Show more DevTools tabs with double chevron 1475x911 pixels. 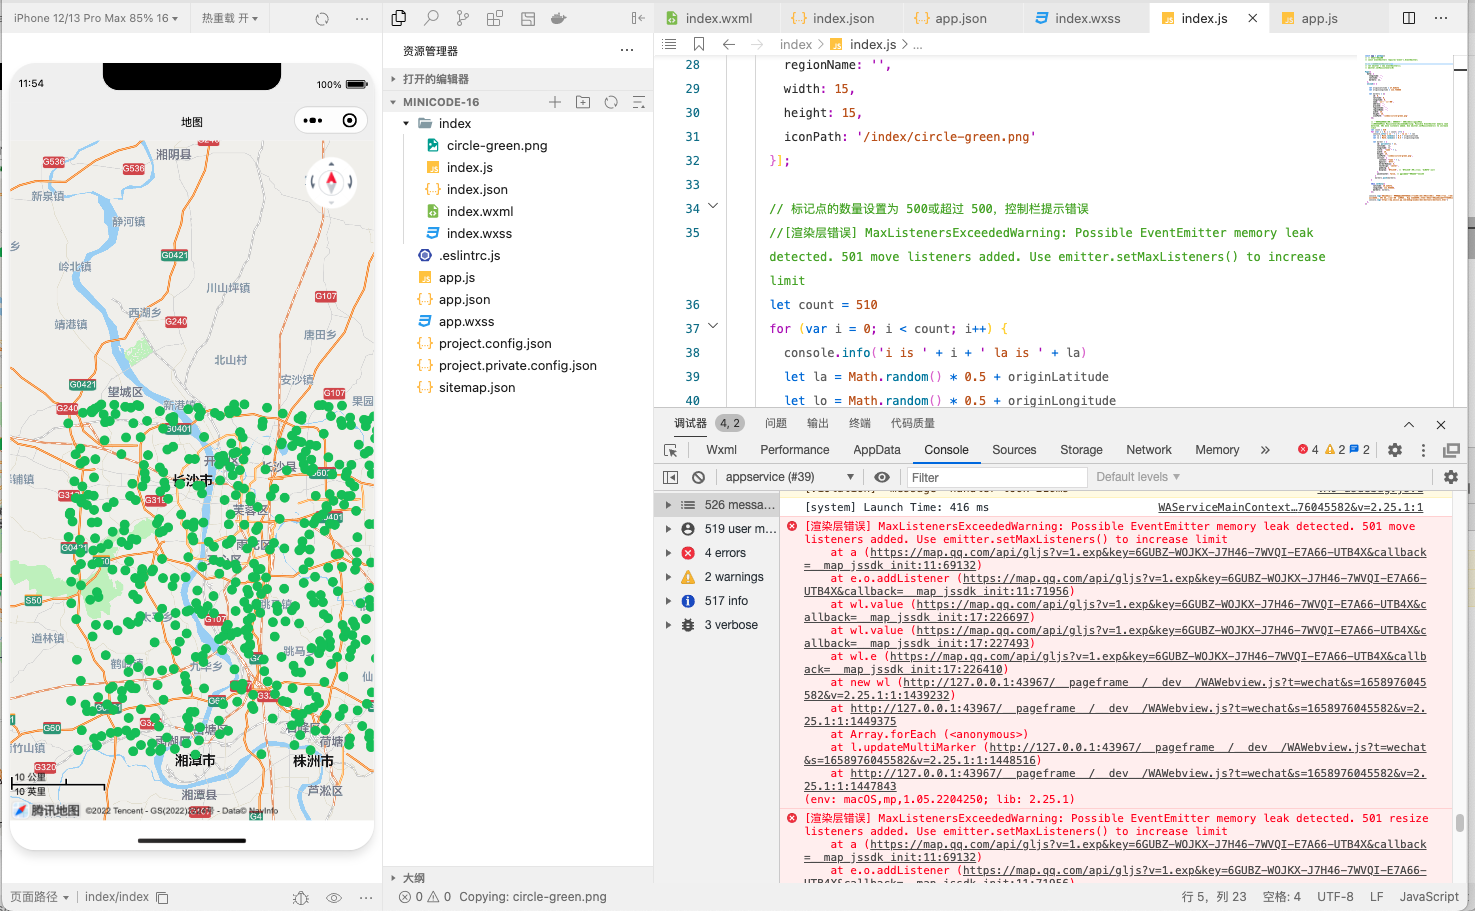click(1265, 450)
